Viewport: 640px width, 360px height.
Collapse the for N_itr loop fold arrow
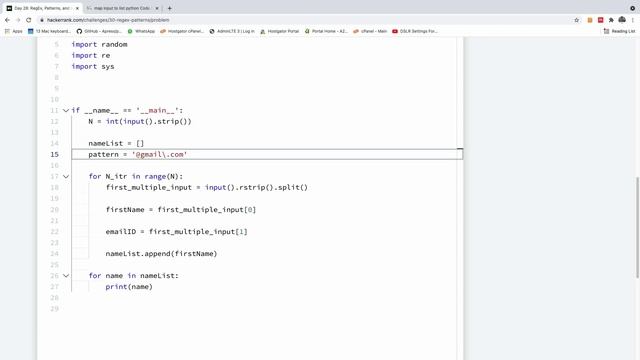(66, 176)
